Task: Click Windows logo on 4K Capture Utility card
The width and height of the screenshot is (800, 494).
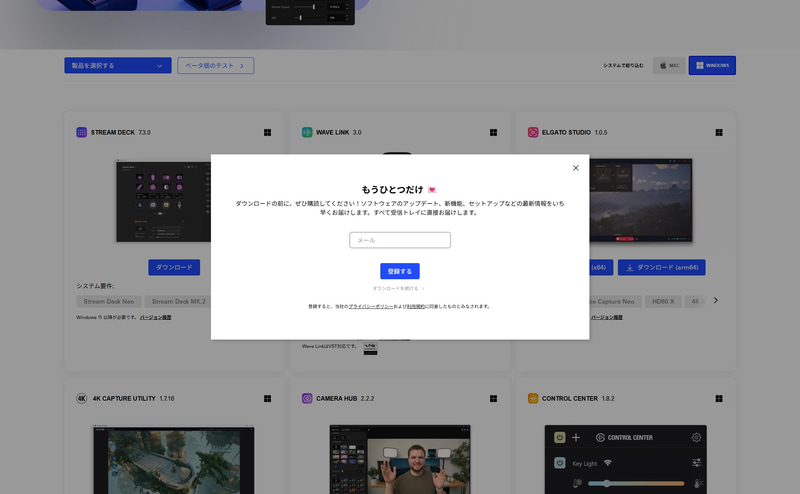Action: coord(267,399)
